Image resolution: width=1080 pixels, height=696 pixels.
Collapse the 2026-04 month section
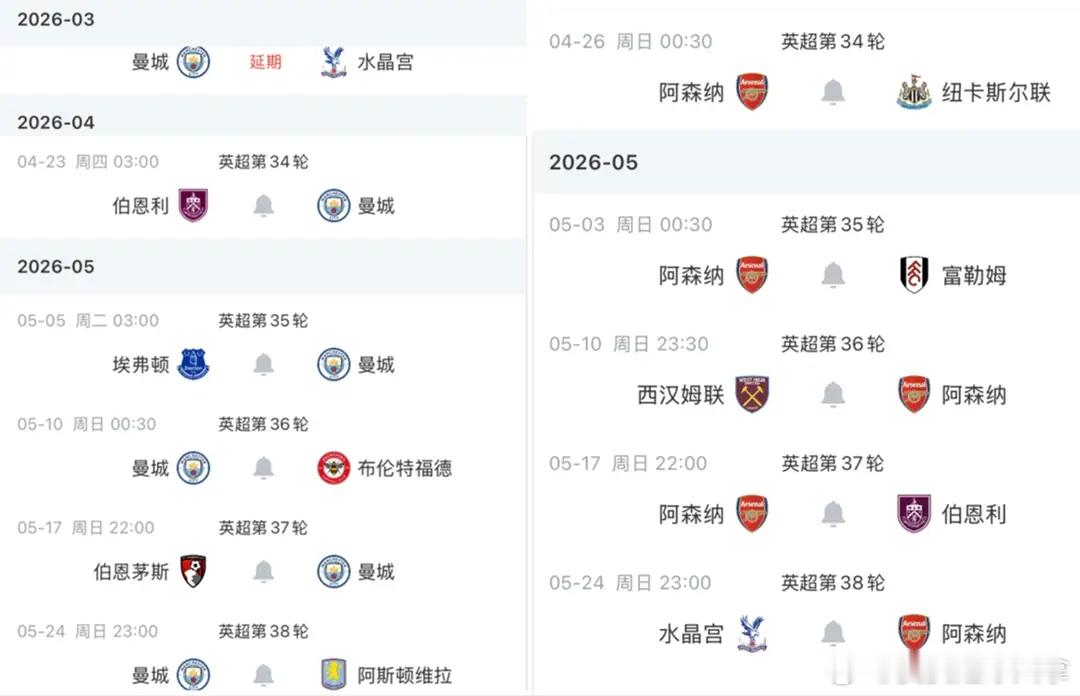56,122
